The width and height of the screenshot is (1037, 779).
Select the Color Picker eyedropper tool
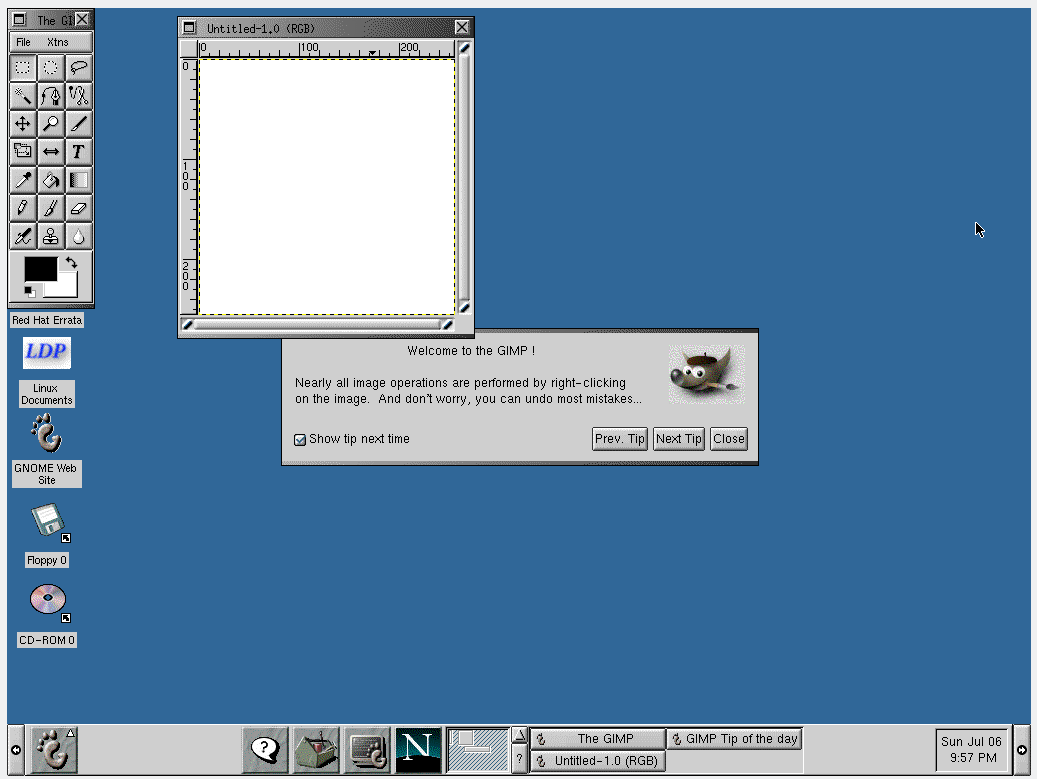pos(22,180)
